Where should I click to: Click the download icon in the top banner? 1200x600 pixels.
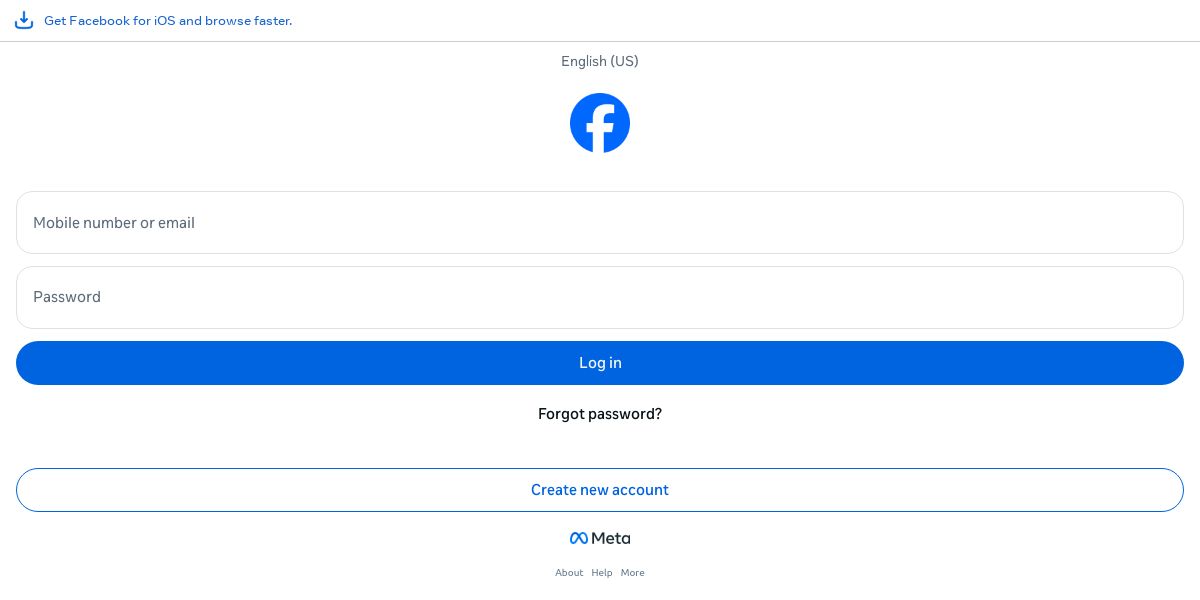[x=24, y=20]
